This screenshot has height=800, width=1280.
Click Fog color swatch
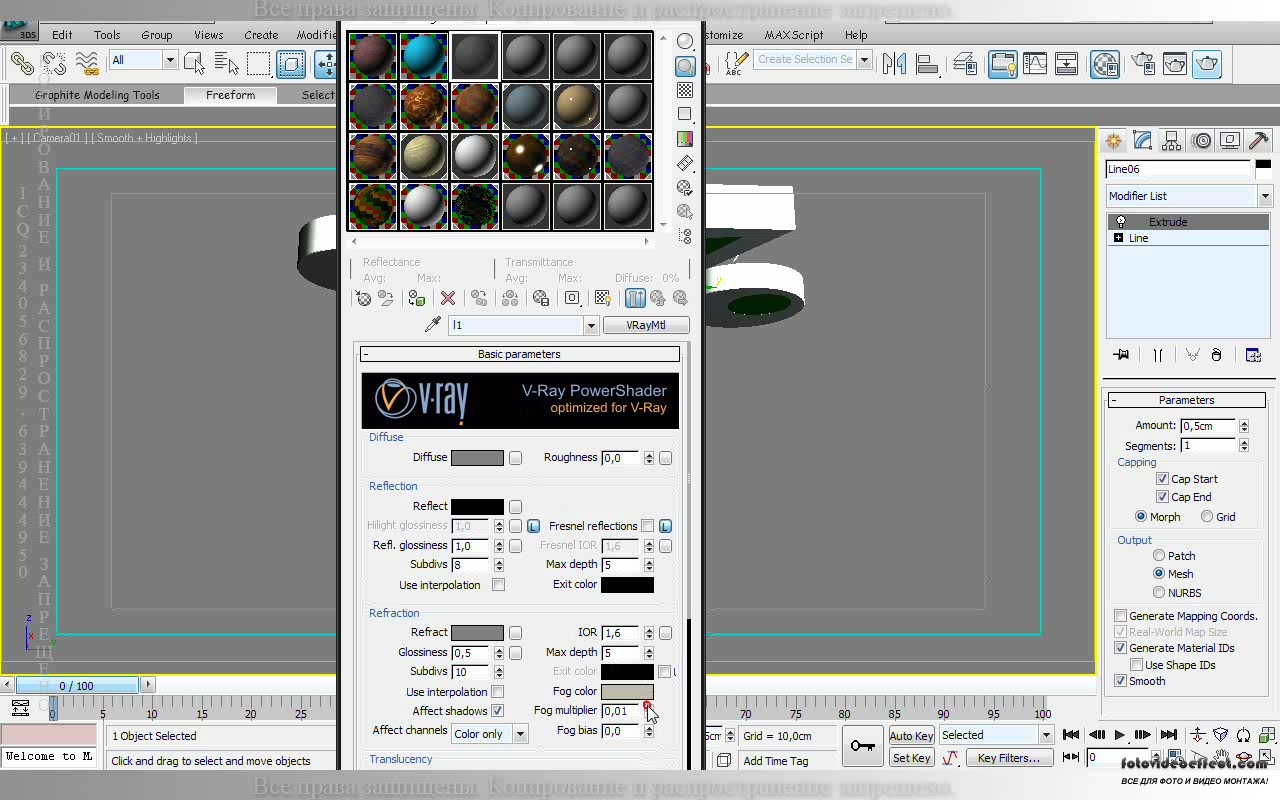pos(627,692)
